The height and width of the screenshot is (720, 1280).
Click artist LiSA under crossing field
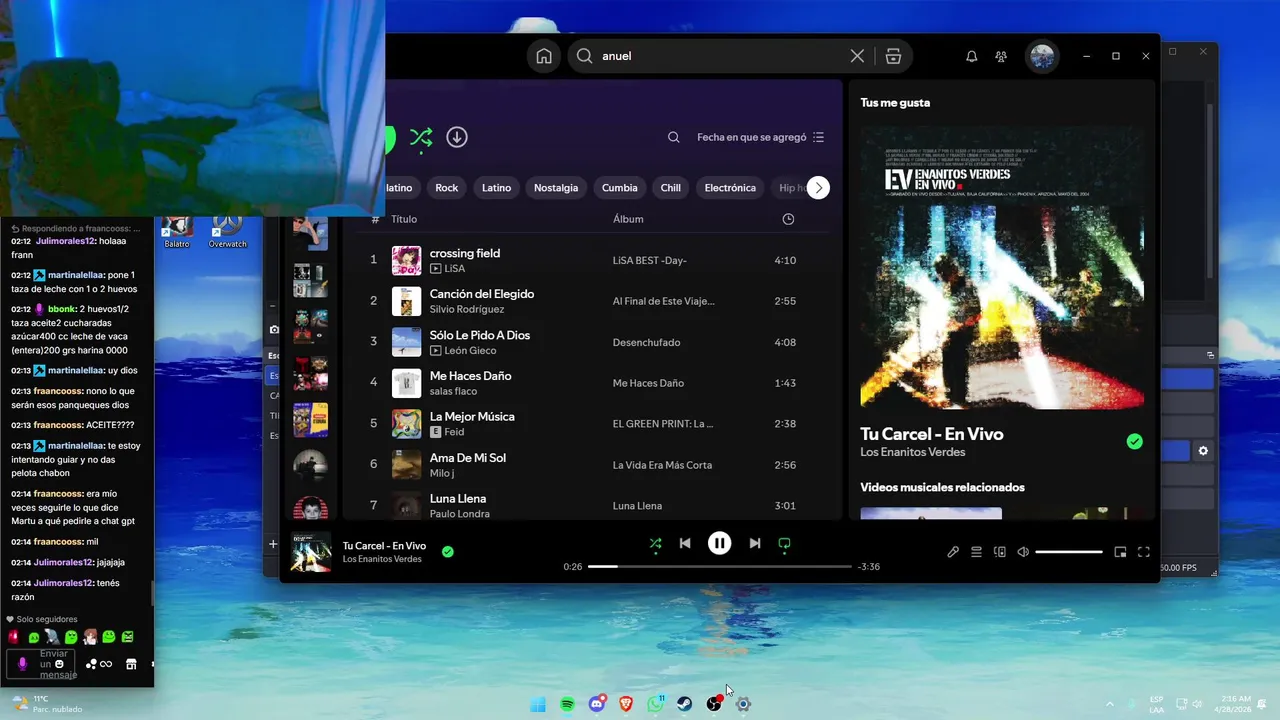[x=455, y=268]
